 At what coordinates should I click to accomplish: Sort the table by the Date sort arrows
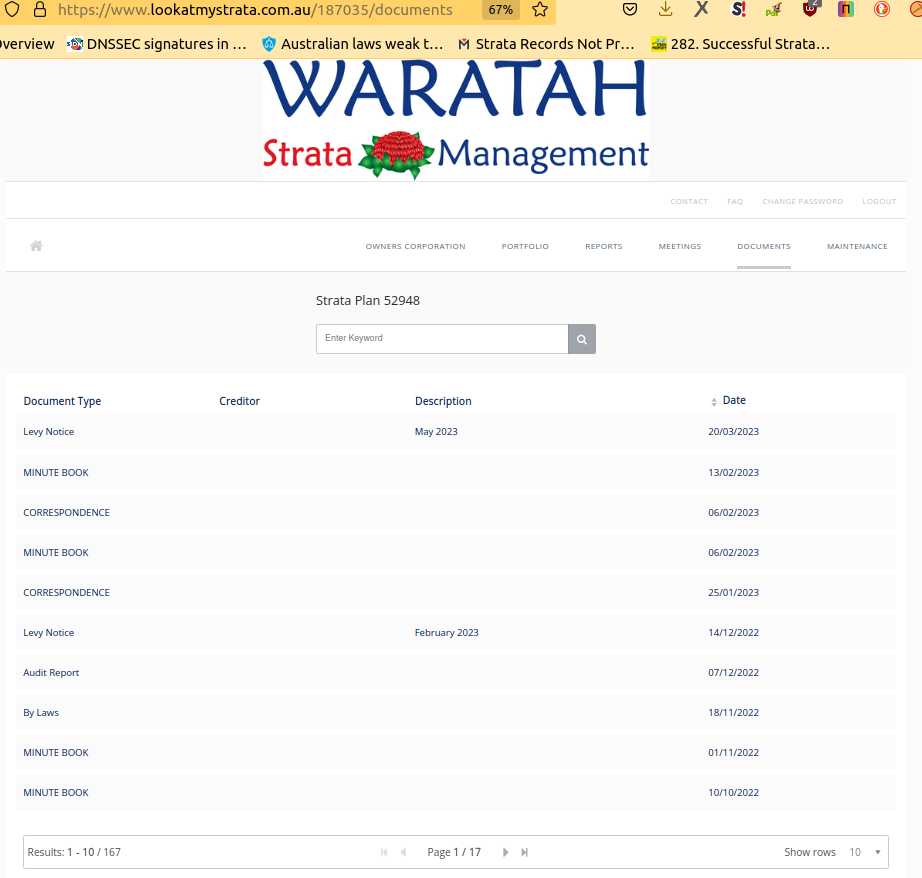(x=714, y=402)
